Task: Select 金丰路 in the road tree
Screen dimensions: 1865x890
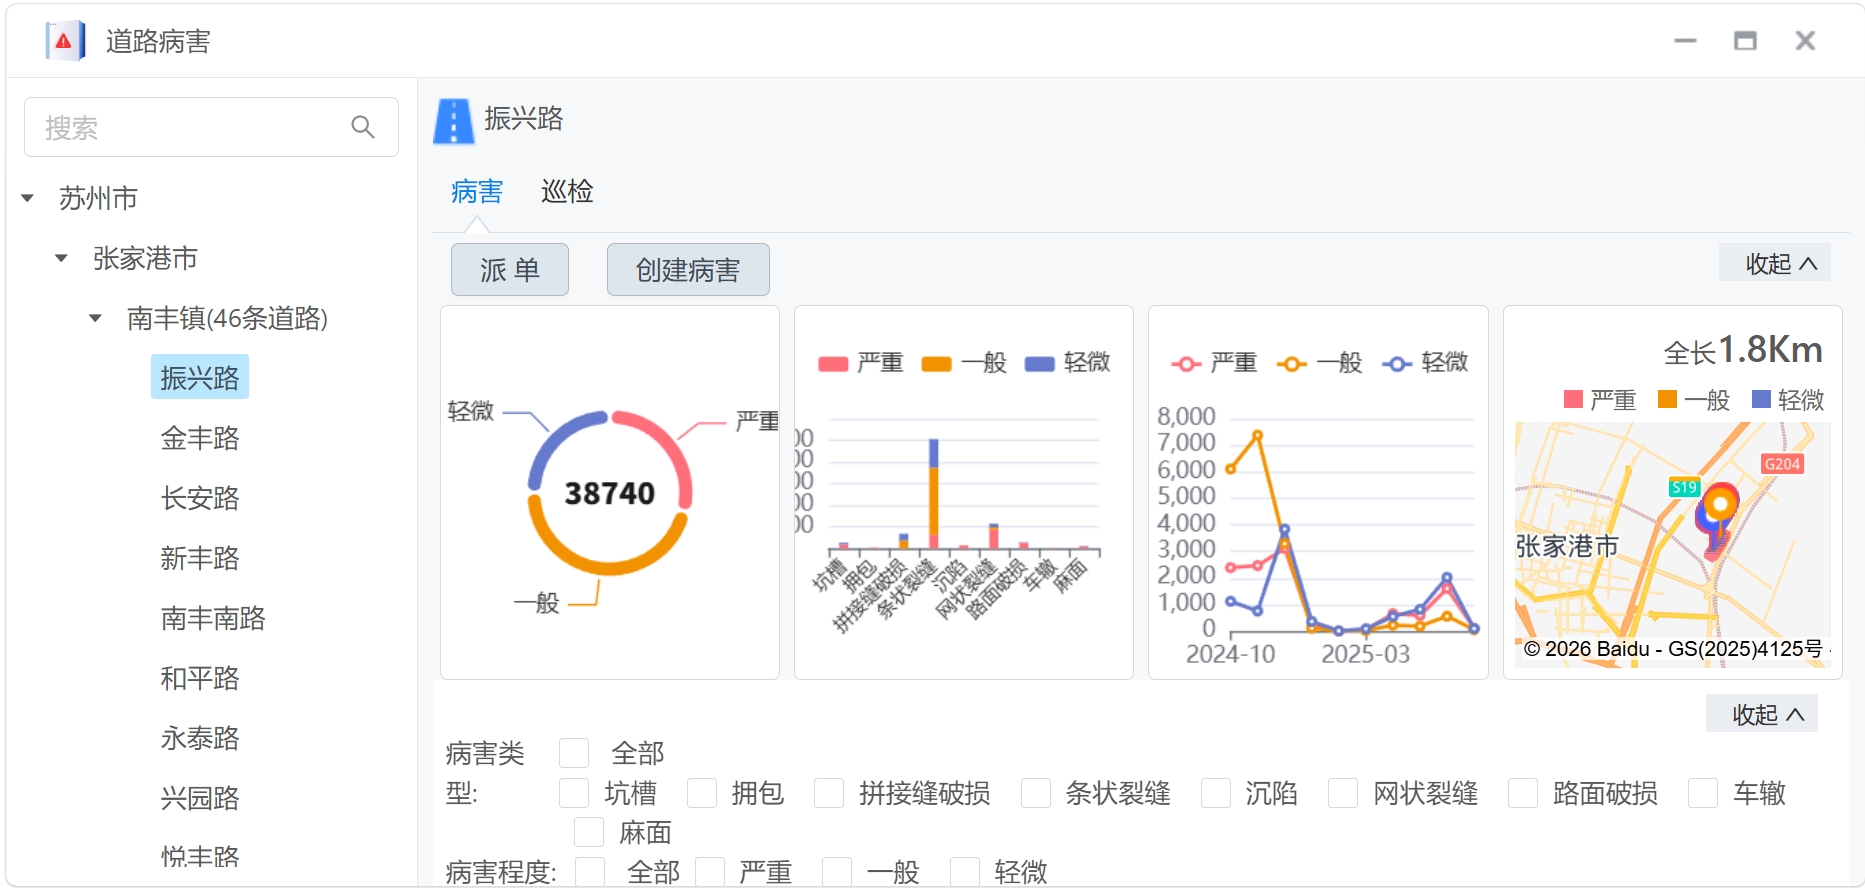Action: 200,438
